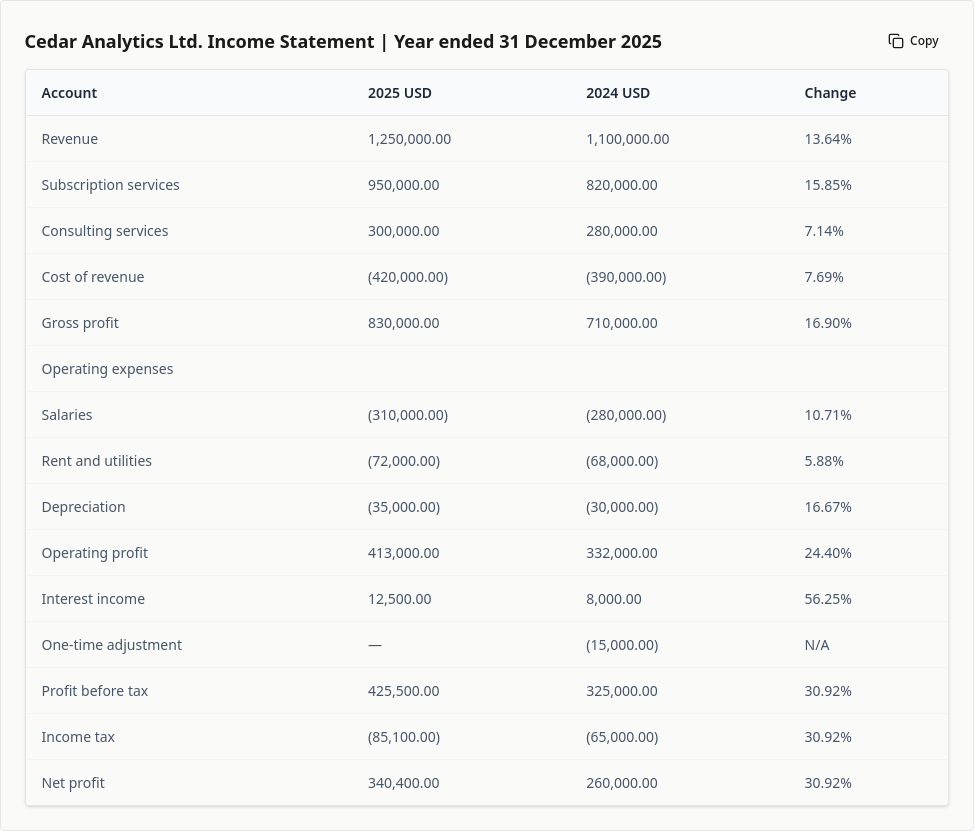Viewport: 974px width, 831px height.
Task: Select the 1,250,000.00 revenue value
Action: (x=409, y=139)
